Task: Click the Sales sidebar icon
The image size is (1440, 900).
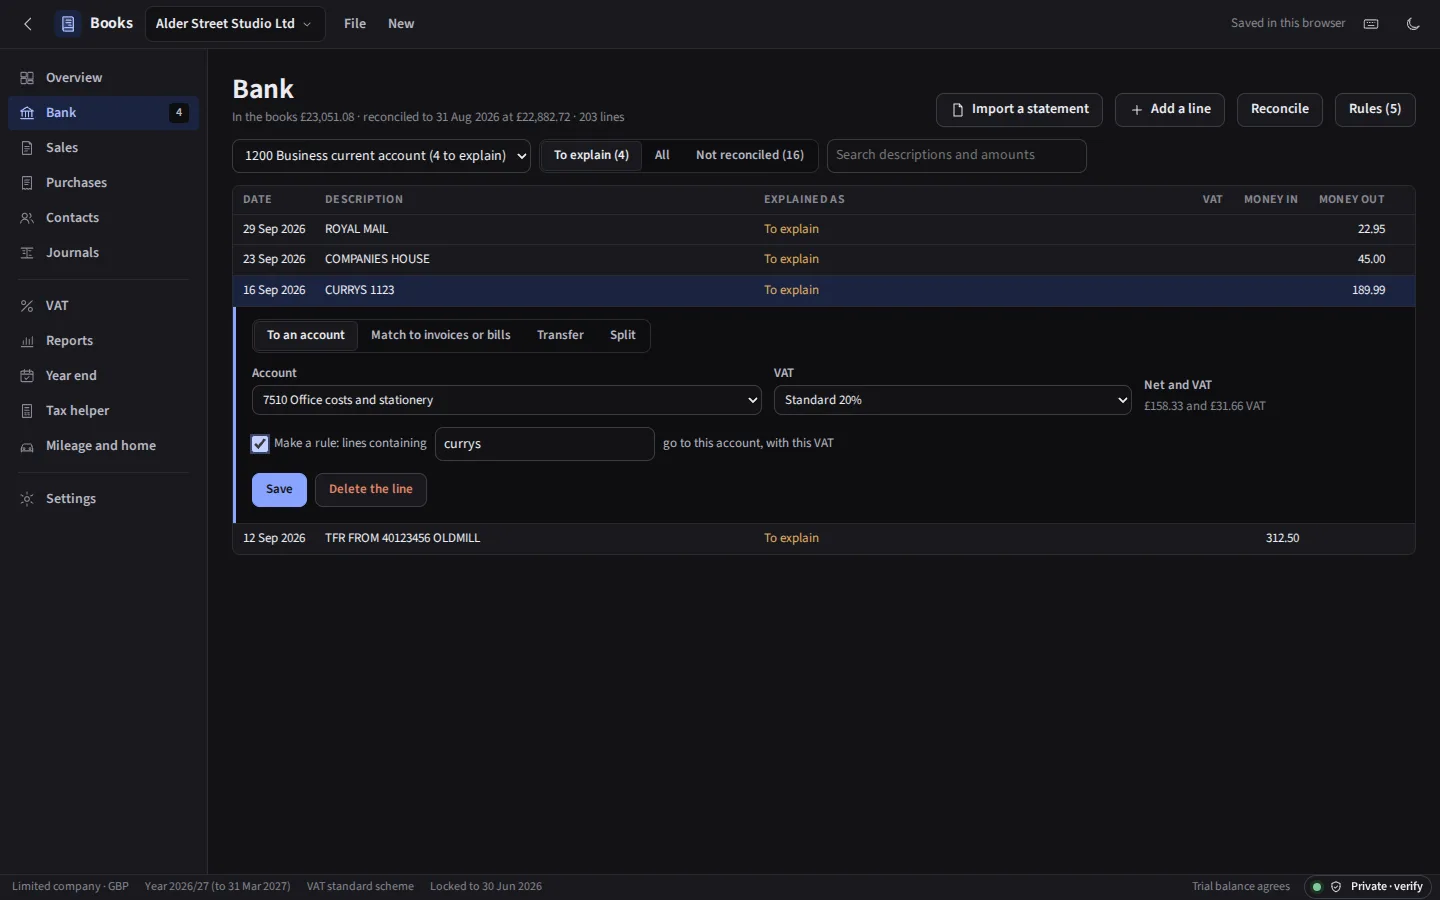Action: pyautogui.click(x=27, y=148)
